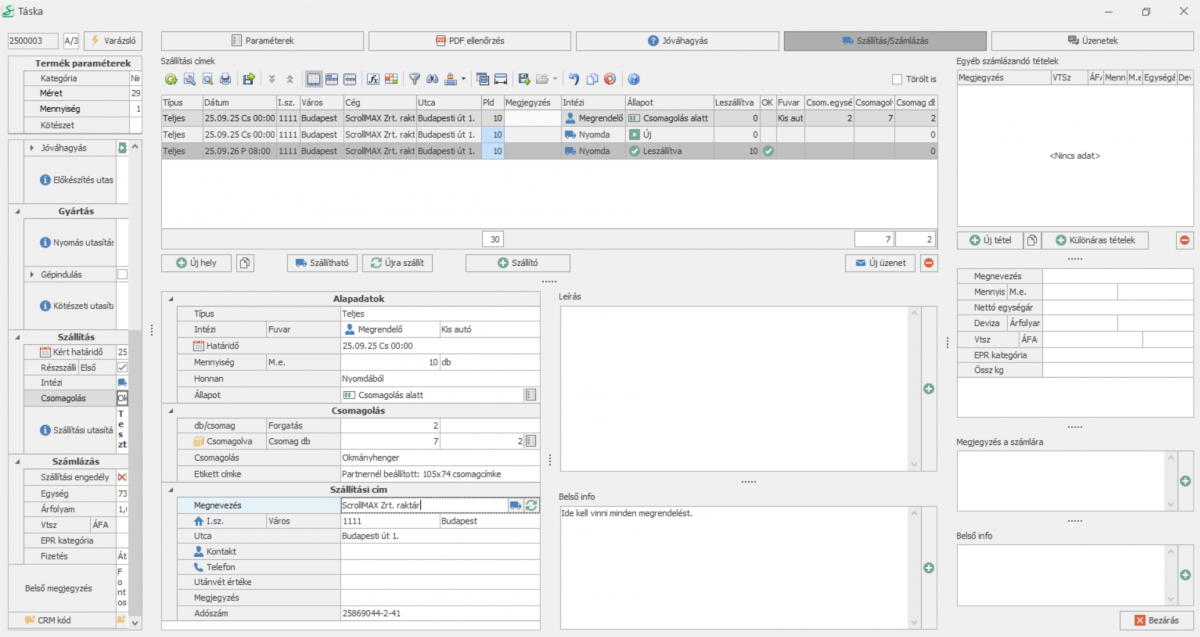Click the binoculars search icon

(x=432, y=79)
